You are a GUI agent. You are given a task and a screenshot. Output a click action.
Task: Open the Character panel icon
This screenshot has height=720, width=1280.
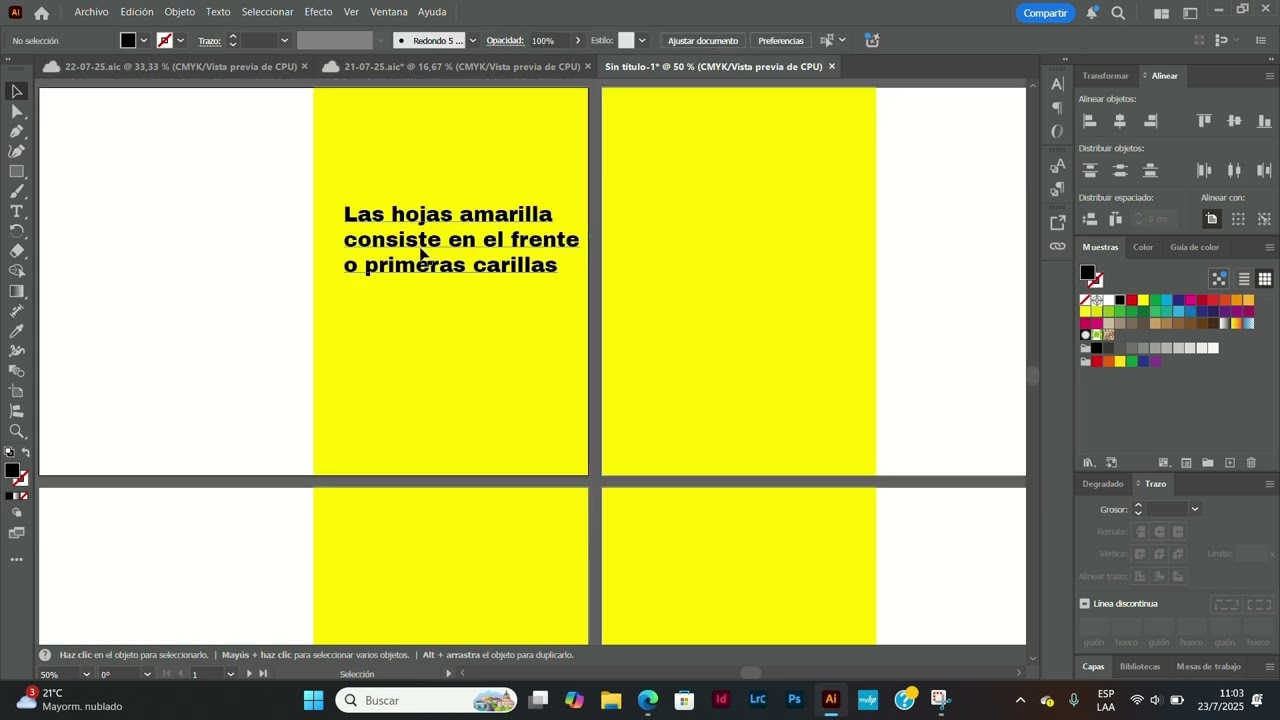(1057, 84)
